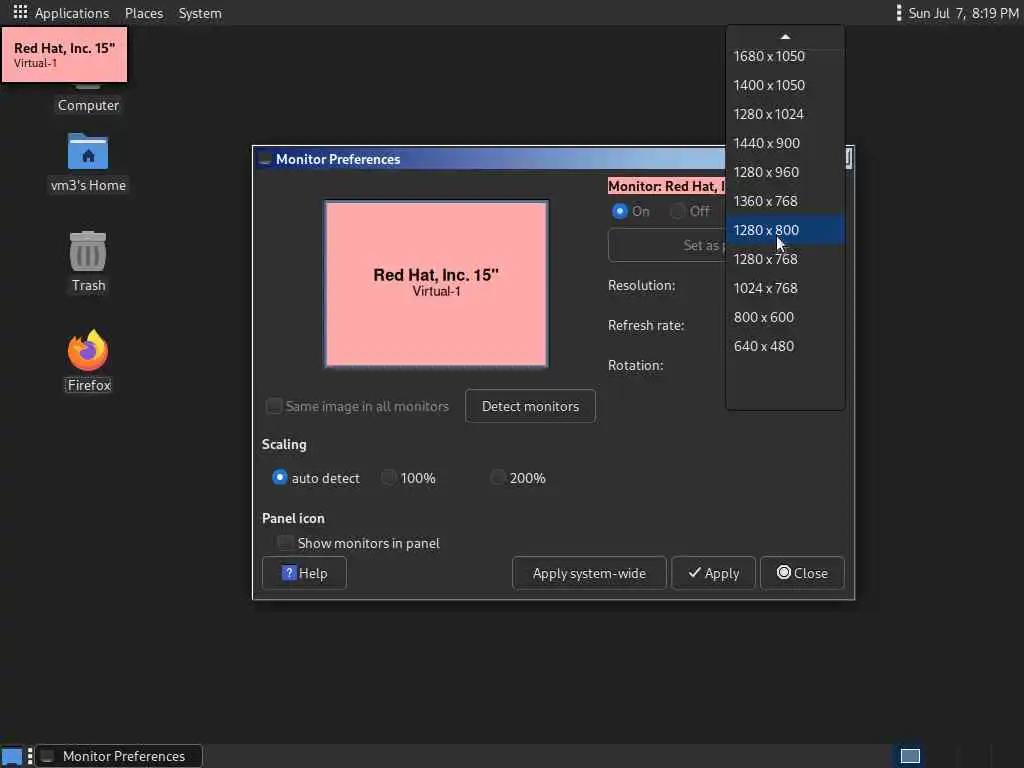The width and height of the screenshot is (1024, 768).
Task: Select the highlighted 1280 x 800 entry
Action: (x=785, y=230)
